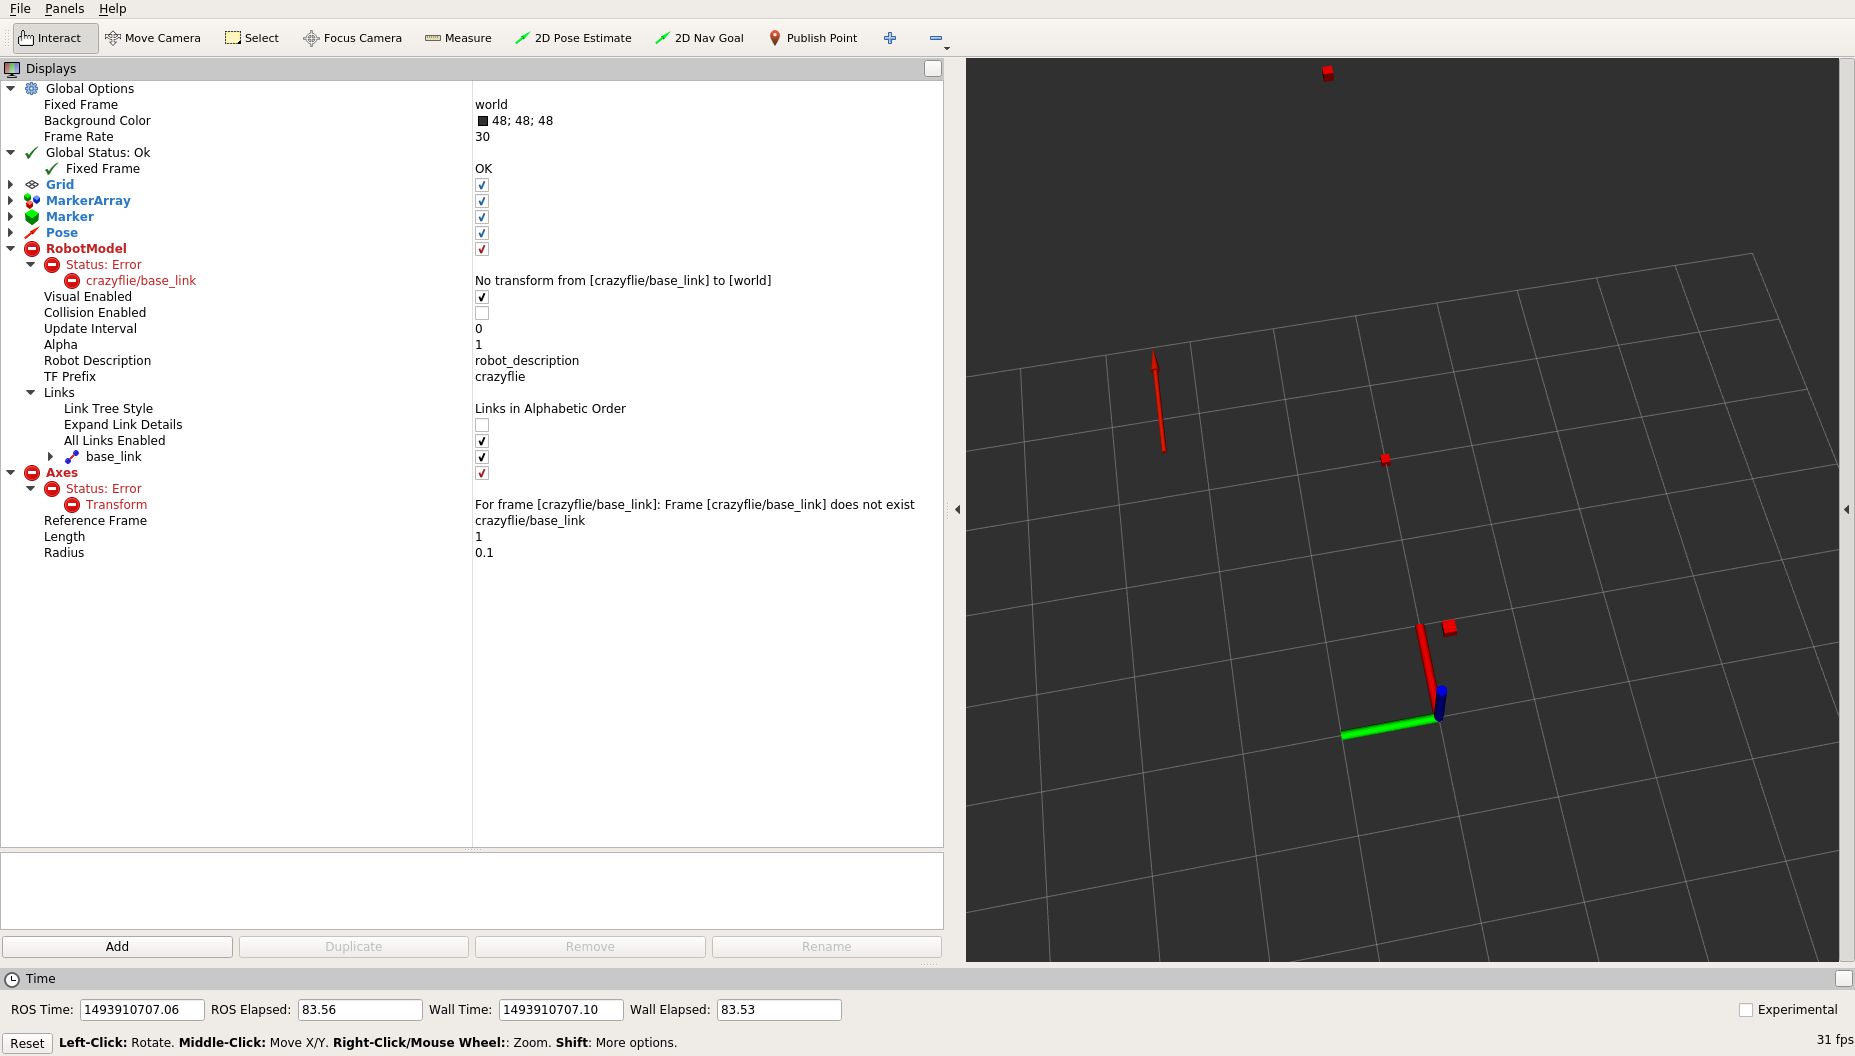Click the red Pose arrow icon
Viewport: 1855px width, 1056px height.
32,233
